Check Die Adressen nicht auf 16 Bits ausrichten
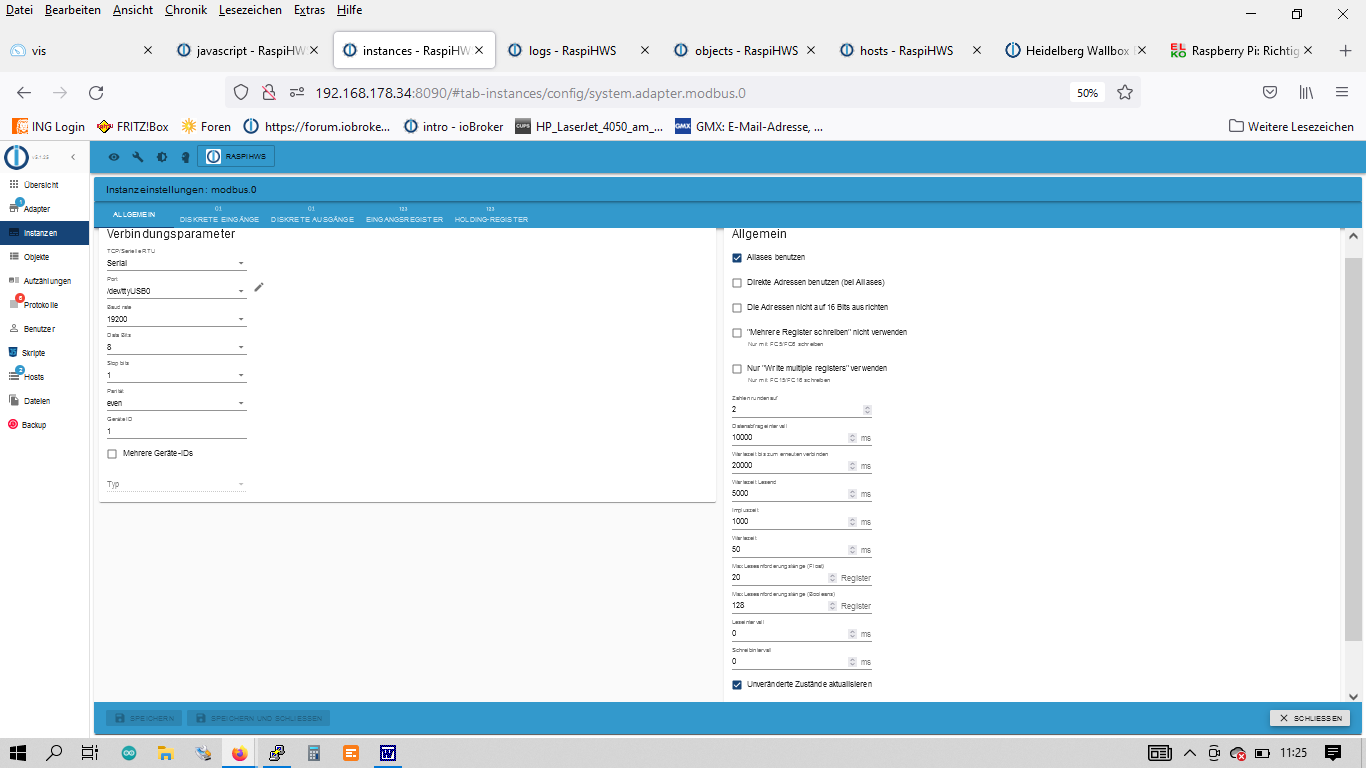 (x=737, y=307)
